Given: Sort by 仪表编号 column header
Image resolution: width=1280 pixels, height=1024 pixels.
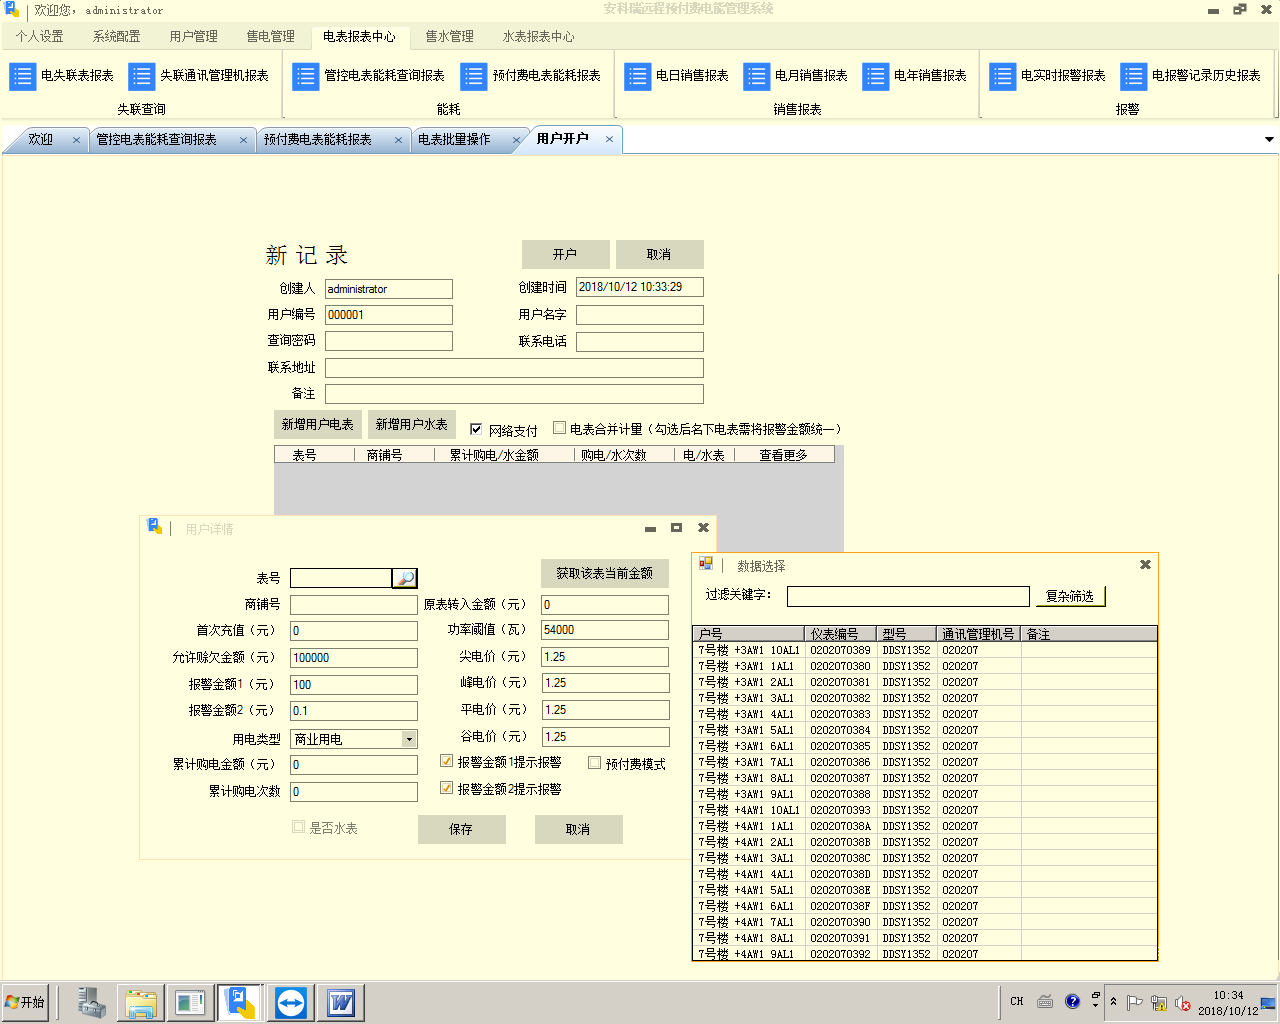Looking at the screenshot, I should point(841,634).
